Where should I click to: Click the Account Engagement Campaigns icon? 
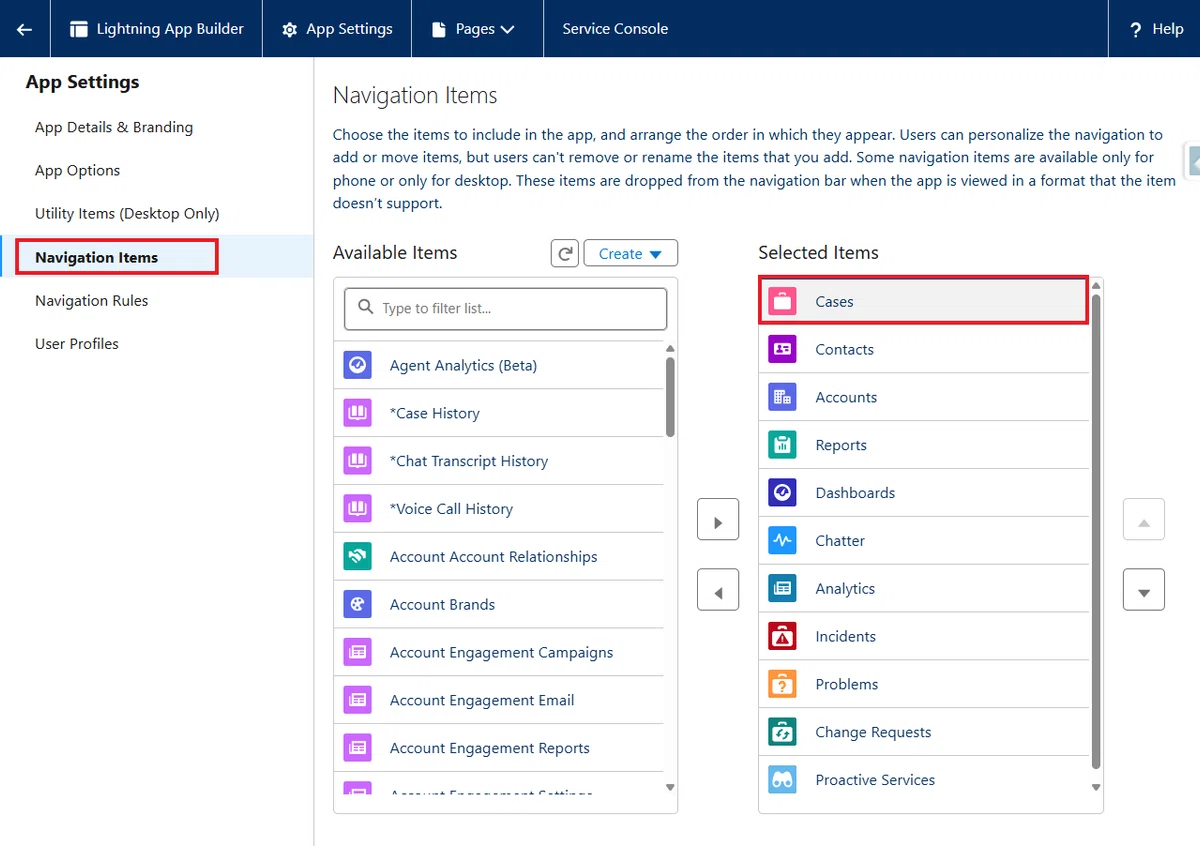pyautogui.click(x=358, y=653)
